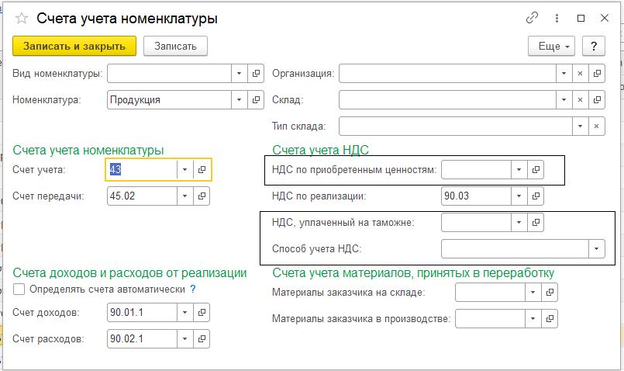Open the Вид номенклатуры record icon
Image resolution: width=624 pixels, height=371 pixels.
256,73
